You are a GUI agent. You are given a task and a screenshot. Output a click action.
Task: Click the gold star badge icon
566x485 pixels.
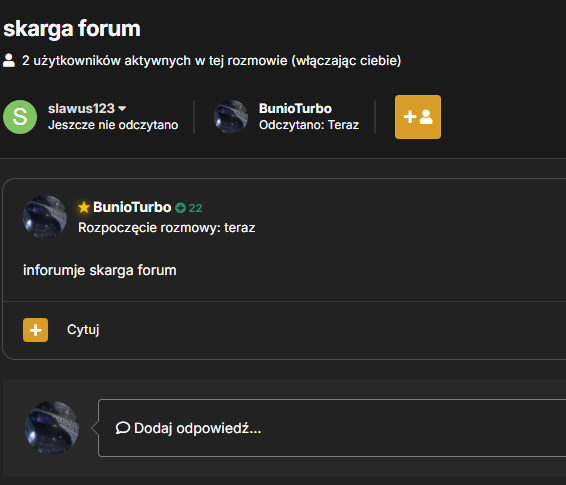tap(84, 207)
